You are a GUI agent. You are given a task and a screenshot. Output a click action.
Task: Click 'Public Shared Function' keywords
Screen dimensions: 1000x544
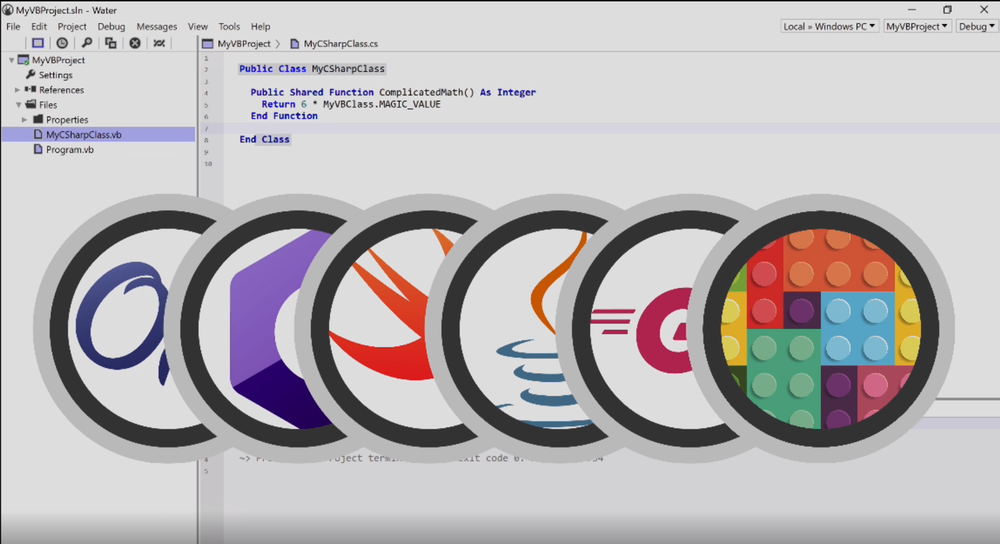click(x=312, y=92)
